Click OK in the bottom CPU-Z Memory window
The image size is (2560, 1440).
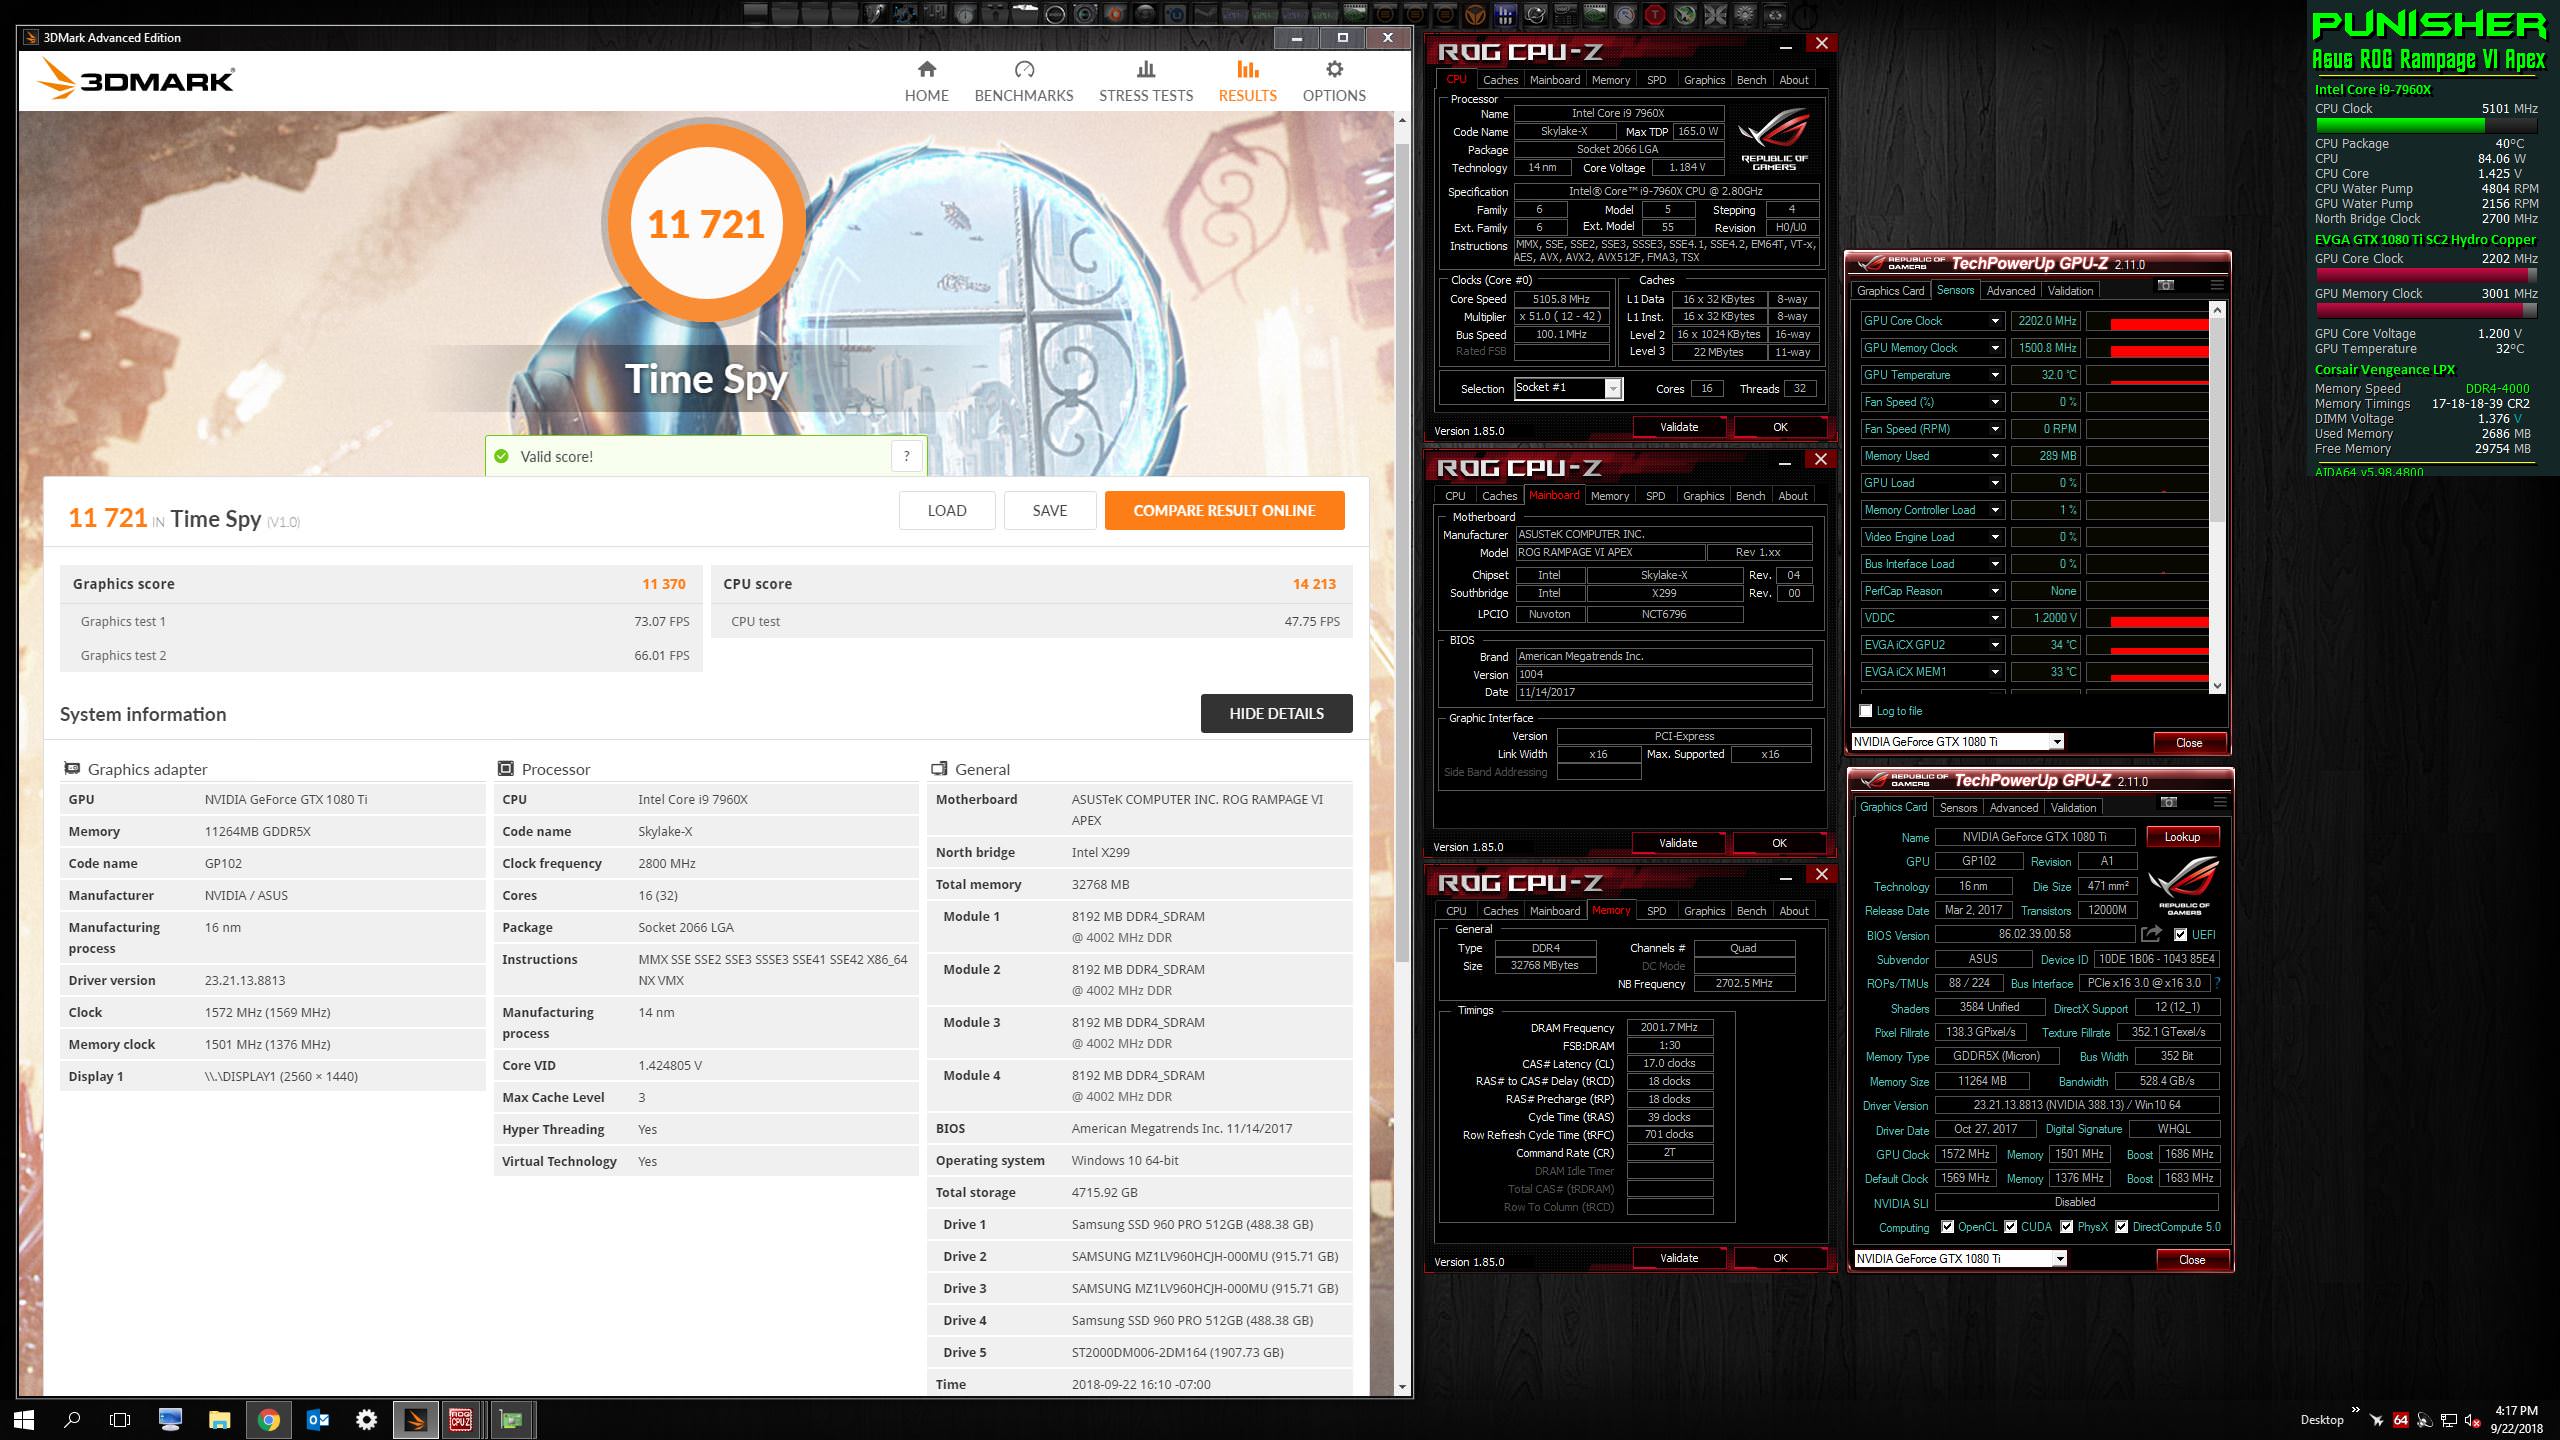(1780, 1258)
